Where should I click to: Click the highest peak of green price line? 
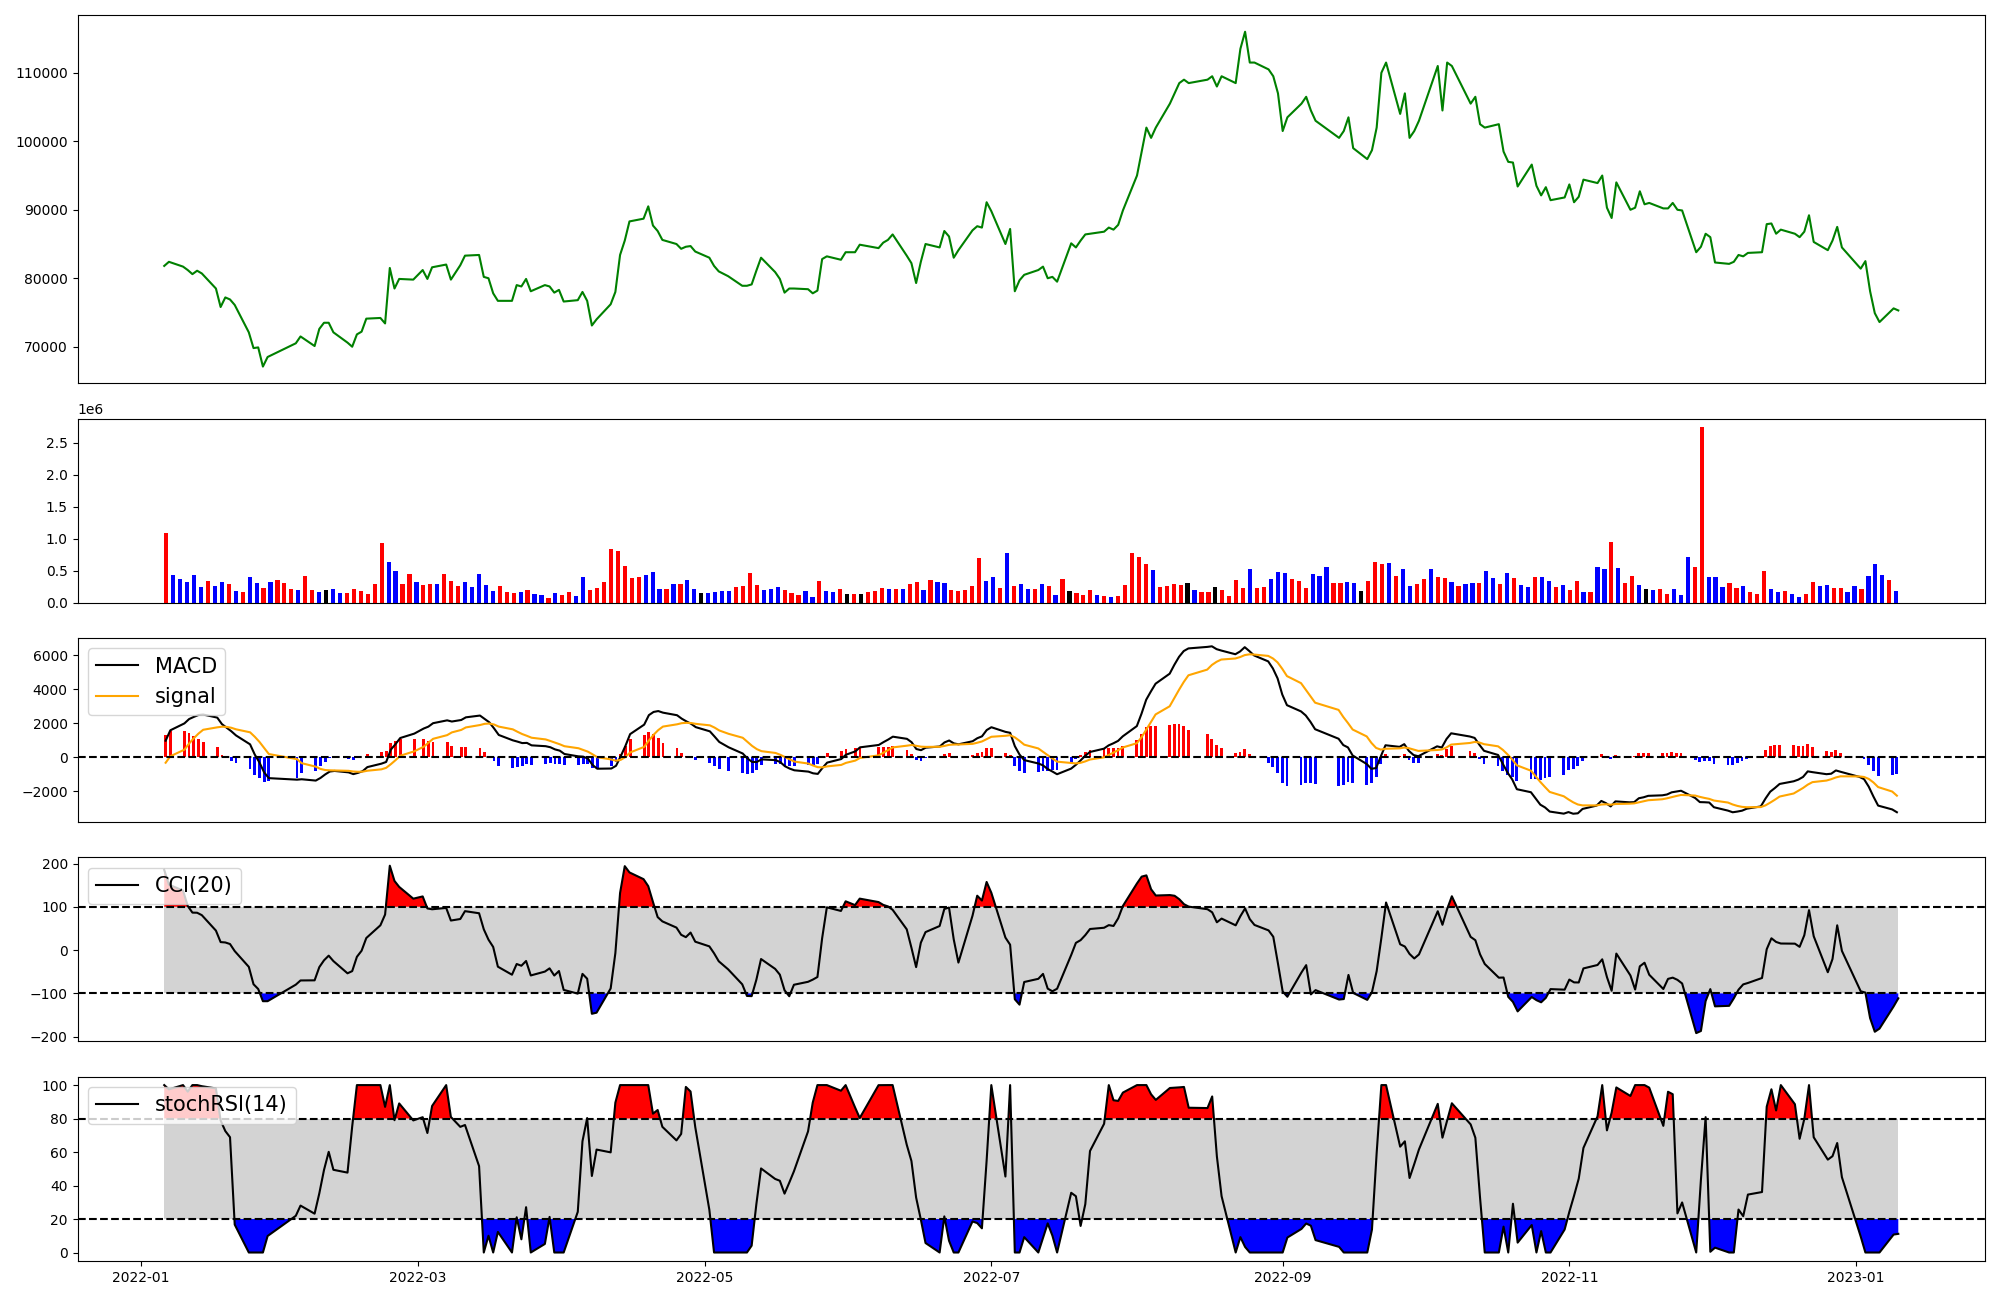click(x=1245, y=32)
